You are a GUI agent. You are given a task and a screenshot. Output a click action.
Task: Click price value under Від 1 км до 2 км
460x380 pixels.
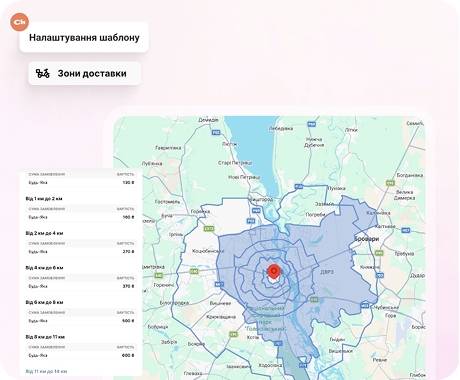click(128, 217)
